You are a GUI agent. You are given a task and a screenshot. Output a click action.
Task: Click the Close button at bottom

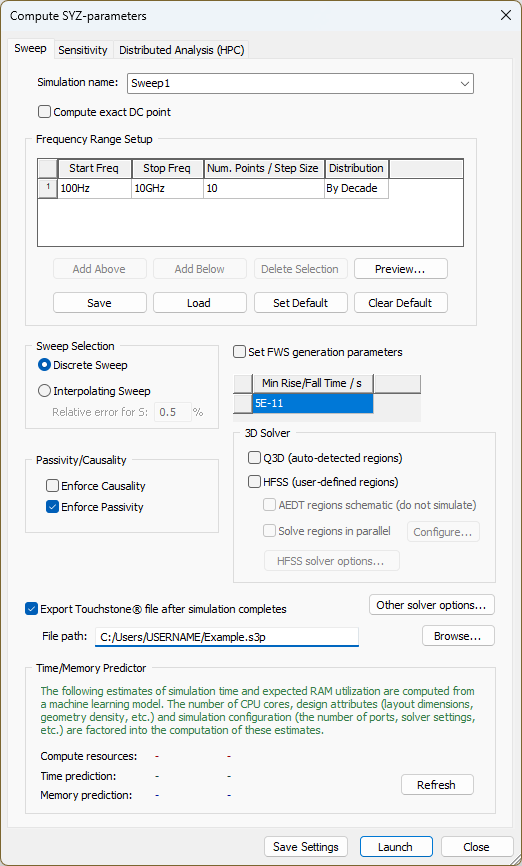(x=477, y=847)
